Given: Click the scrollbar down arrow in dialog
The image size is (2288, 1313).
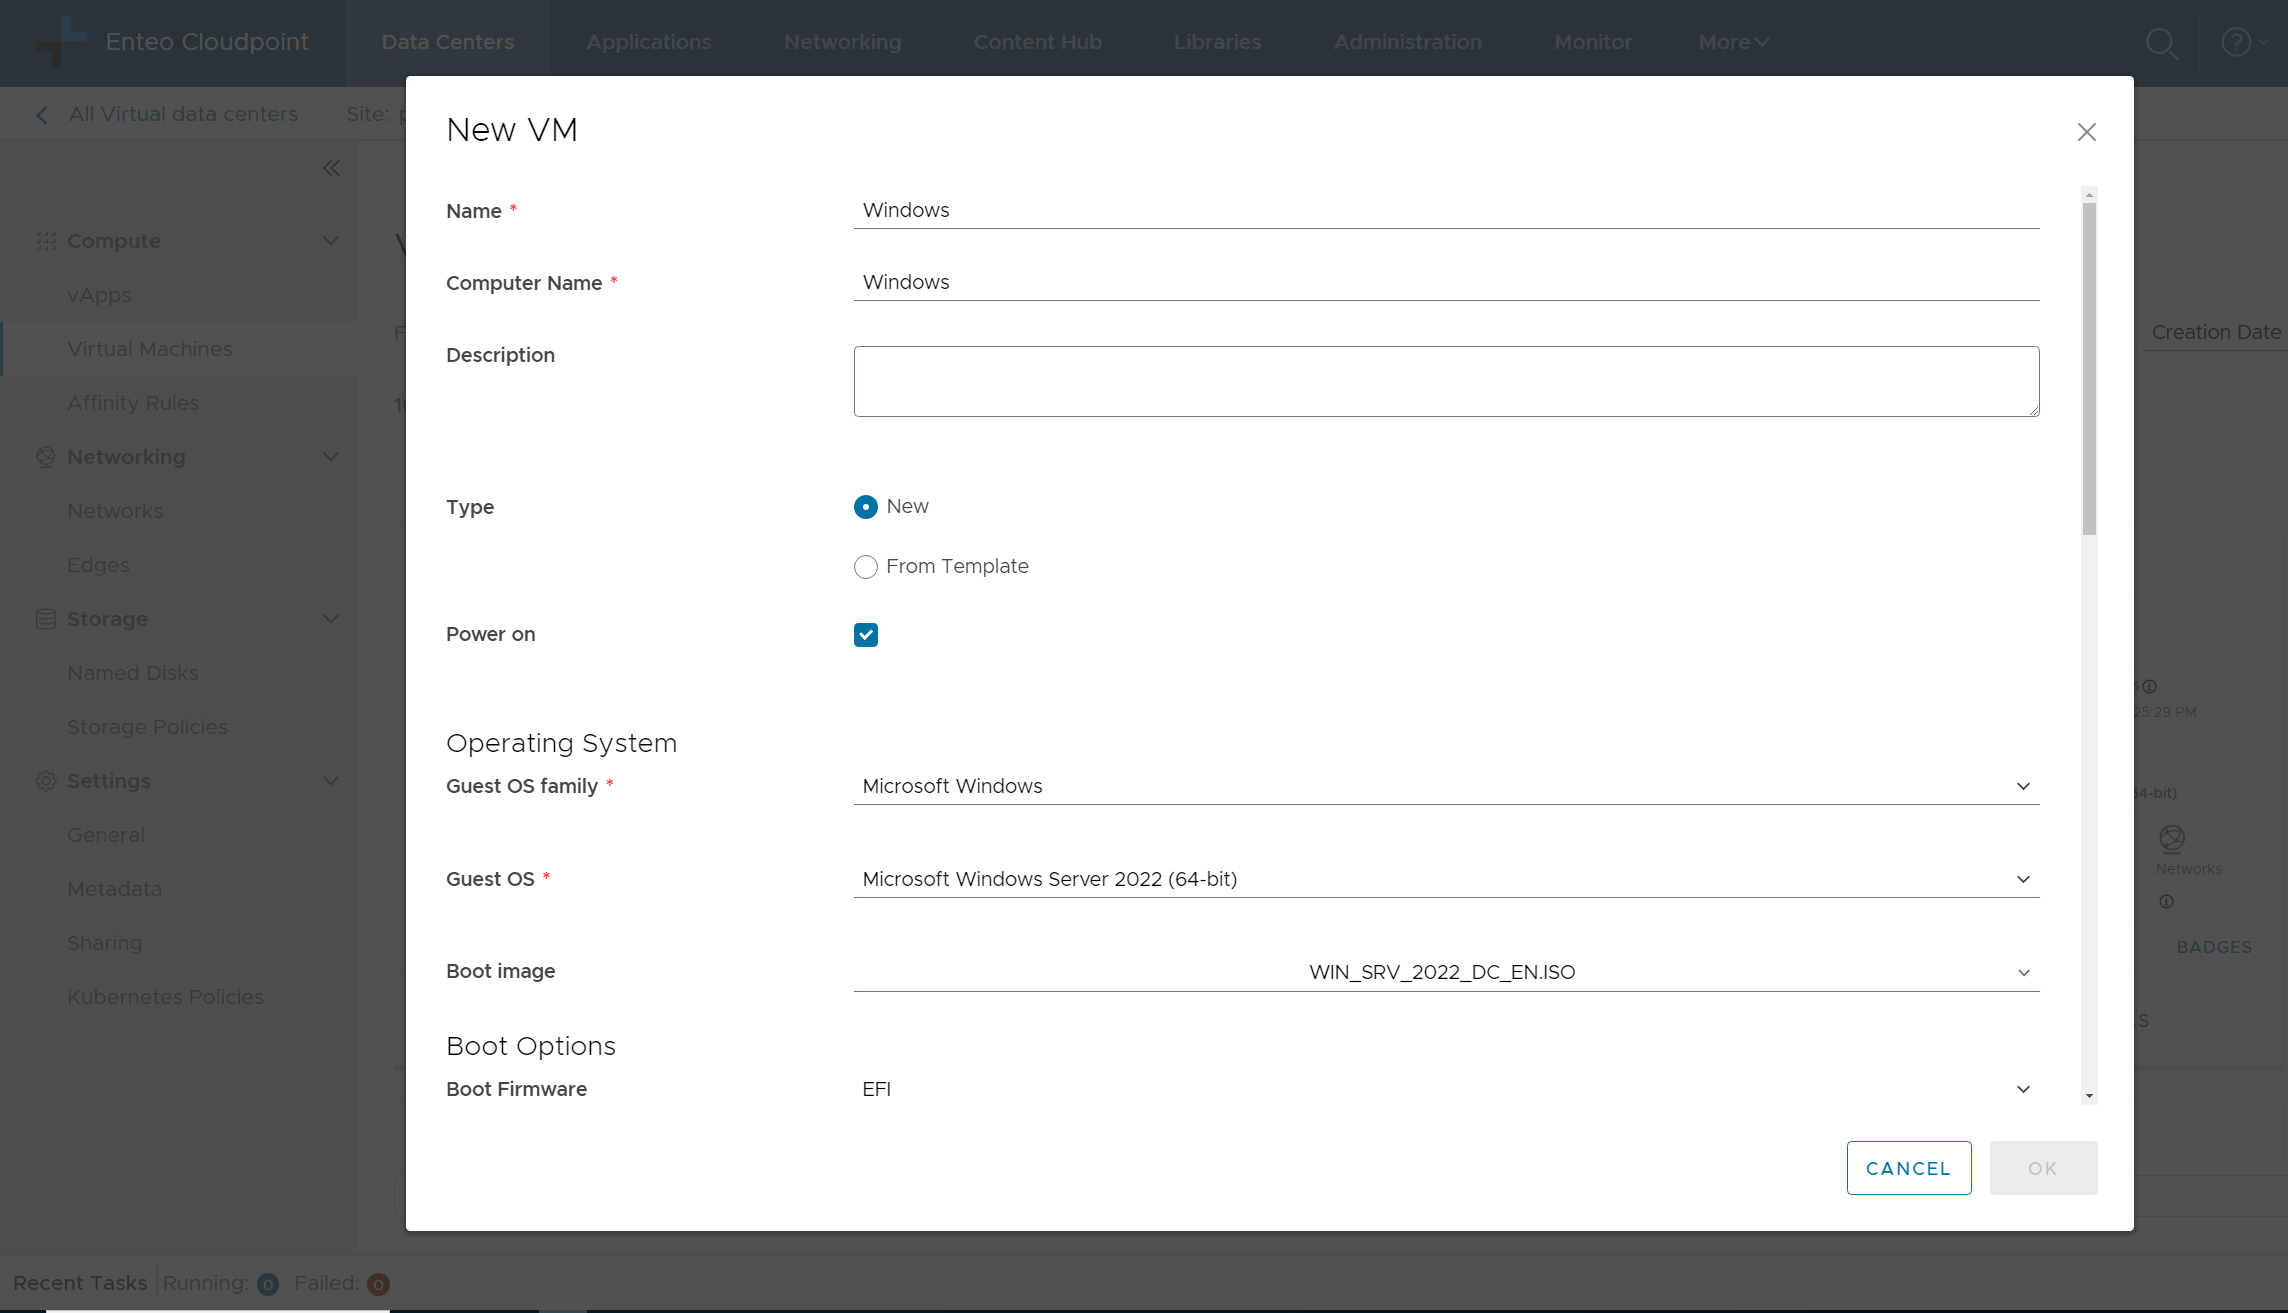Looking at the screenshot, I should point(2089,1096).
